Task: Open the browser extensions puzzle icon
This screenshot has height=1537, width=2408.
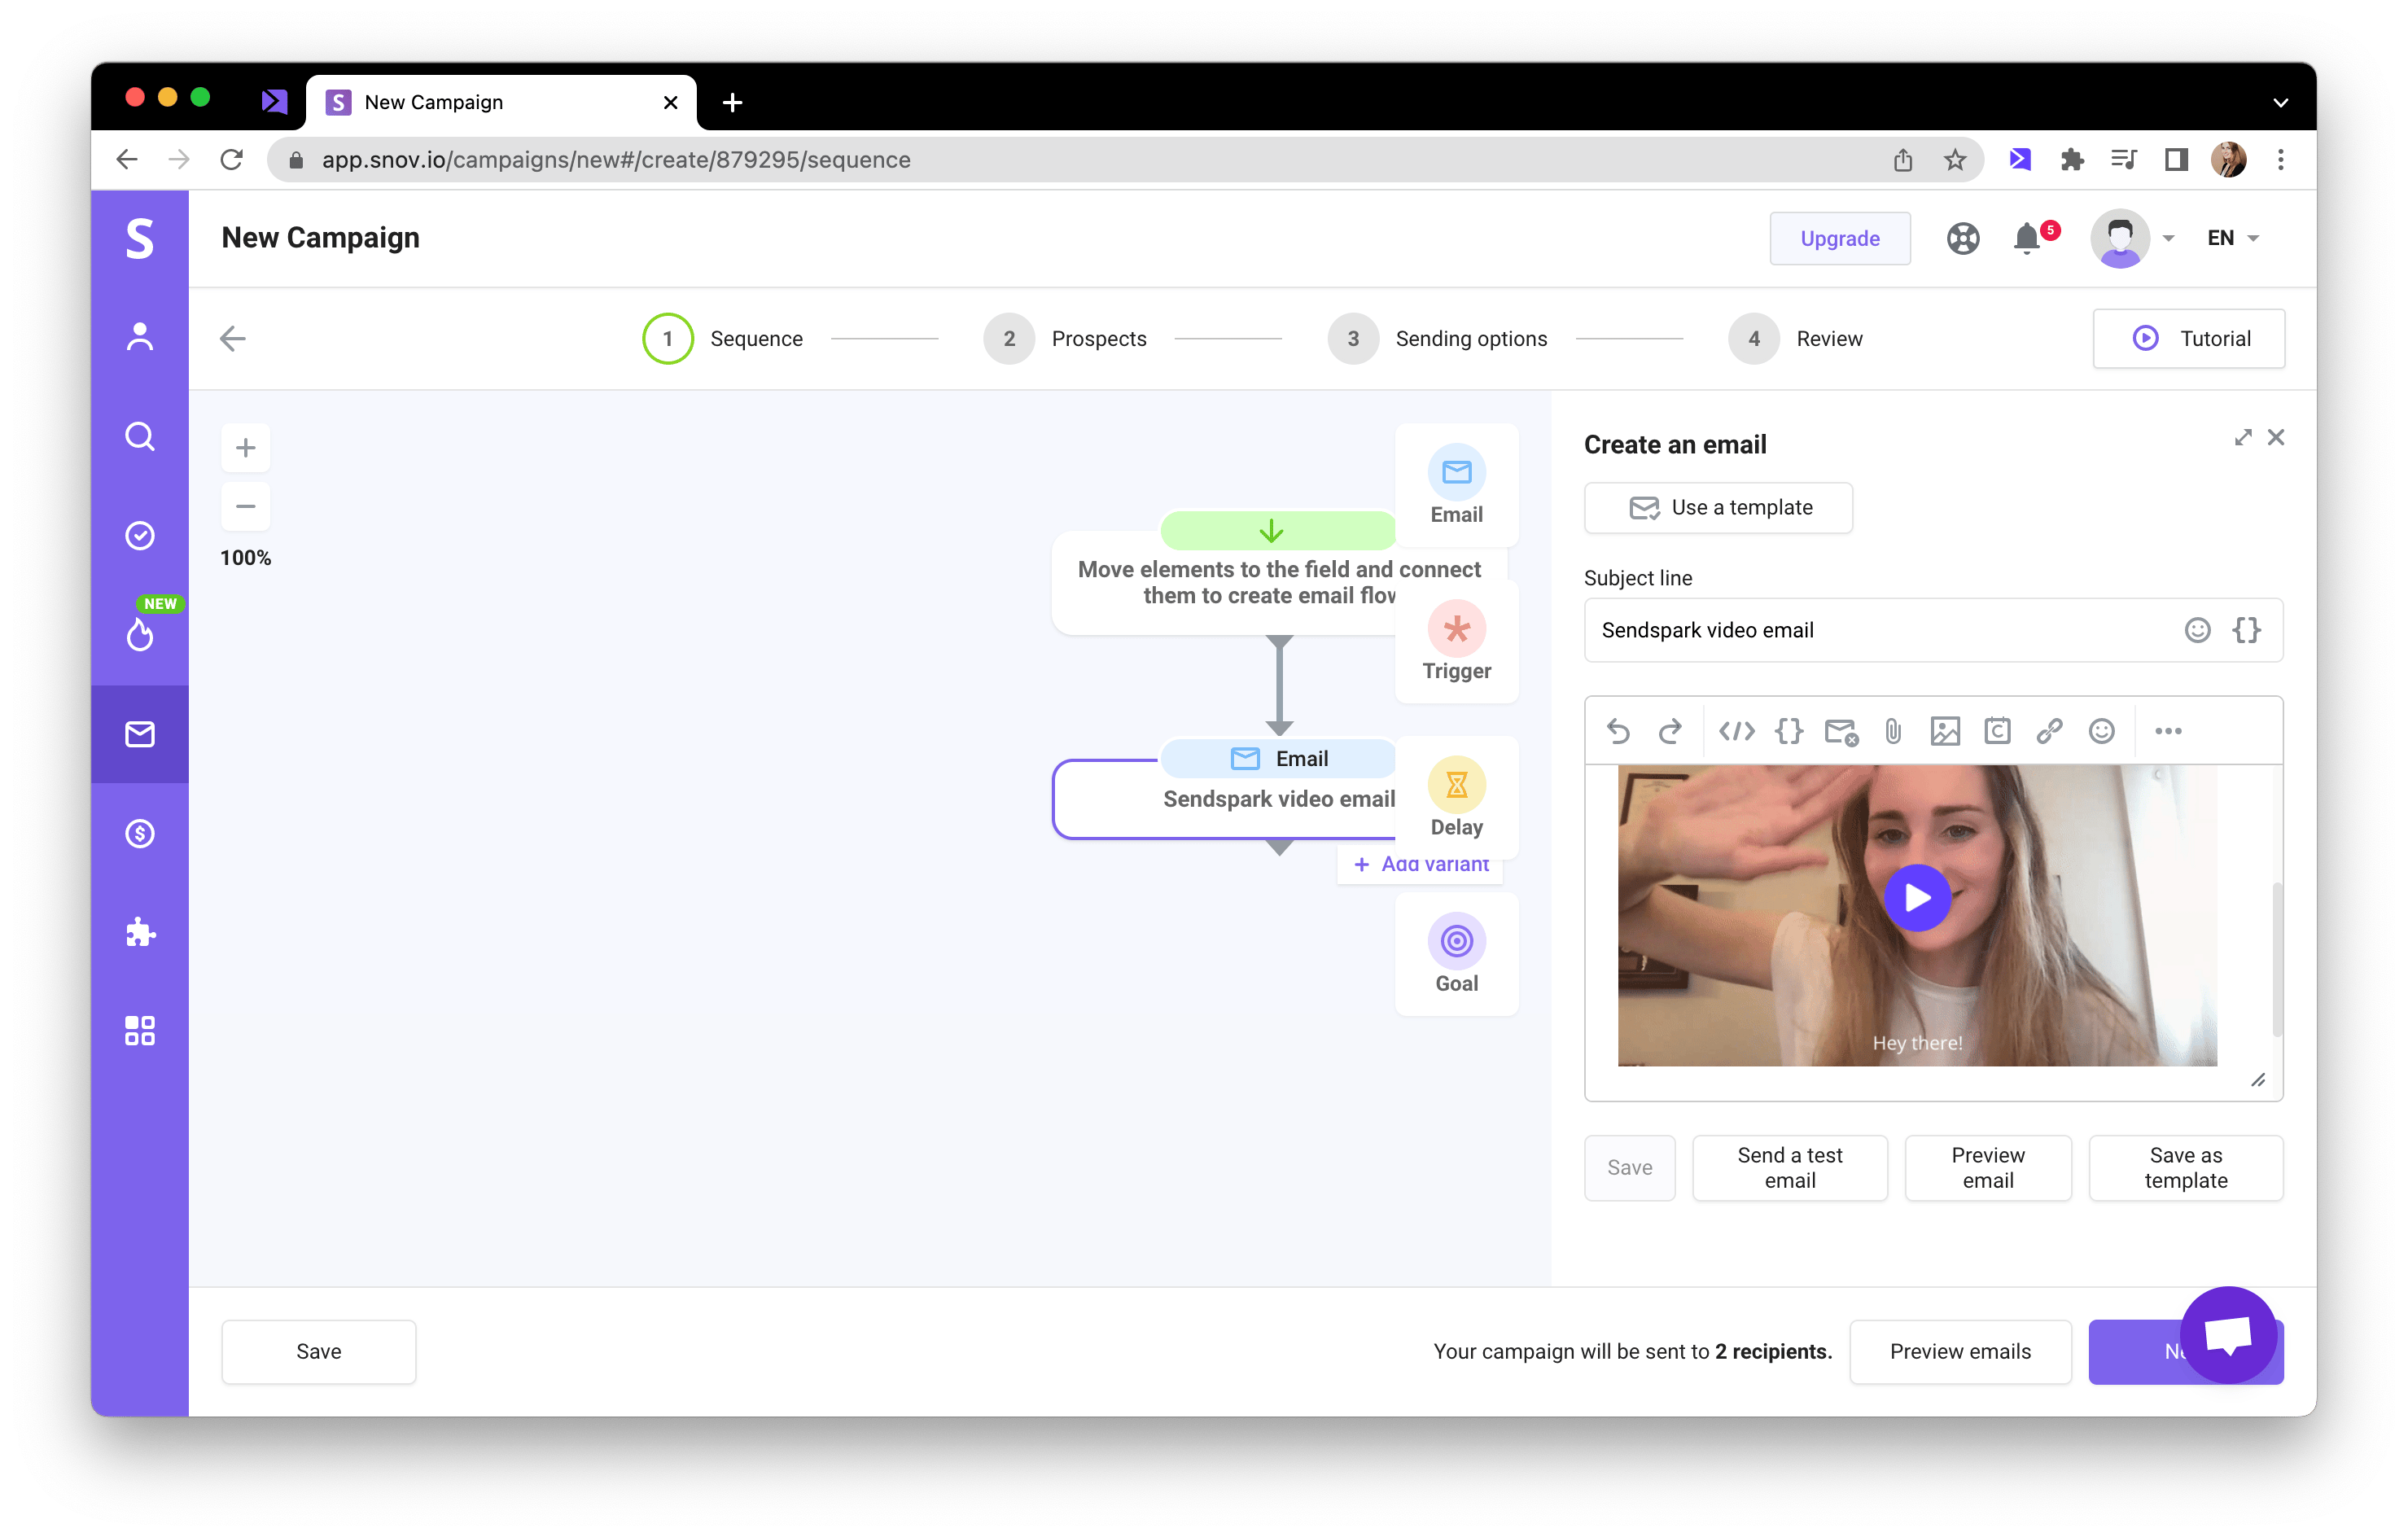Action: click(2072, 160)
